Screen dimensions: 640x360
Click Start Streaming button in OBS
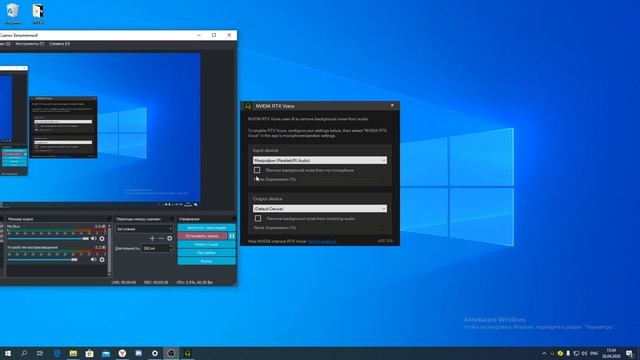pos(207,227)
